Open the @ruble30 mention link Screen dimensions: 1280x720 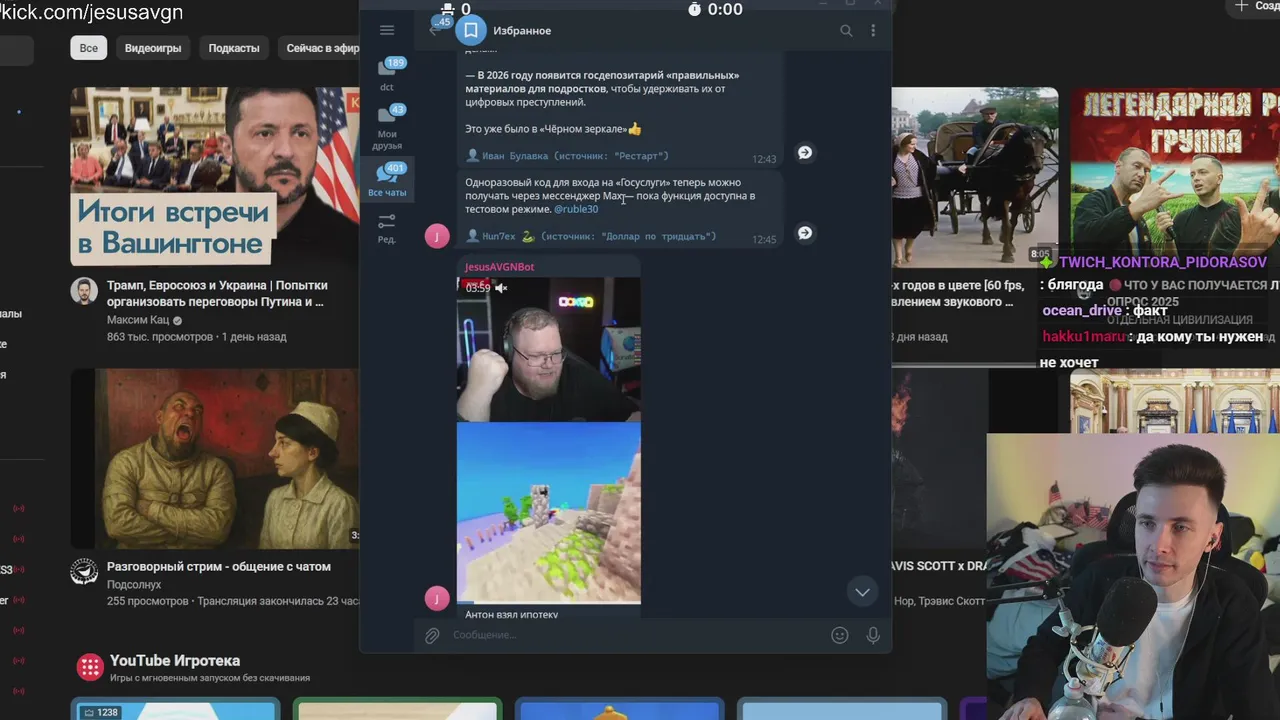click(576, 209)
